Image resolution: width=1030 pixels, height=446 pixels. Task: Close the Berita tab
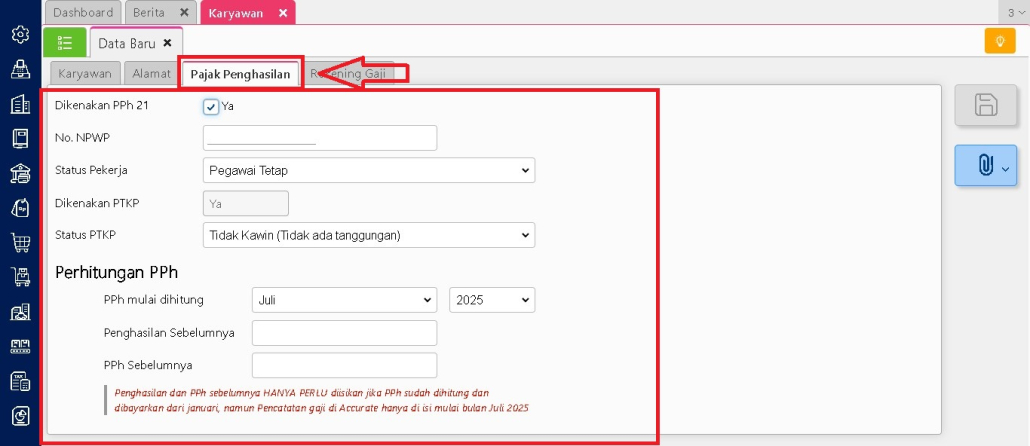[x=183, y=13]
